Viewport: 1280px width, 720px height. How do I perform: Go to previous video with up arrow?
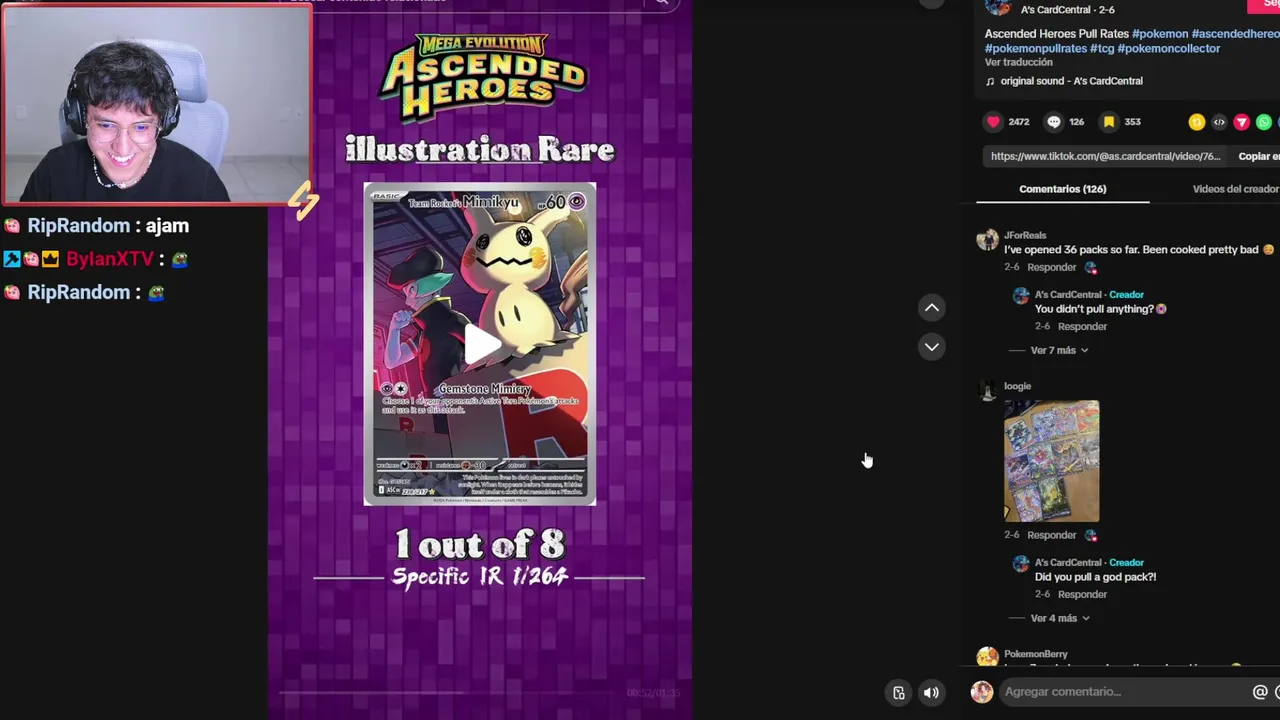(x=931, y=308)
